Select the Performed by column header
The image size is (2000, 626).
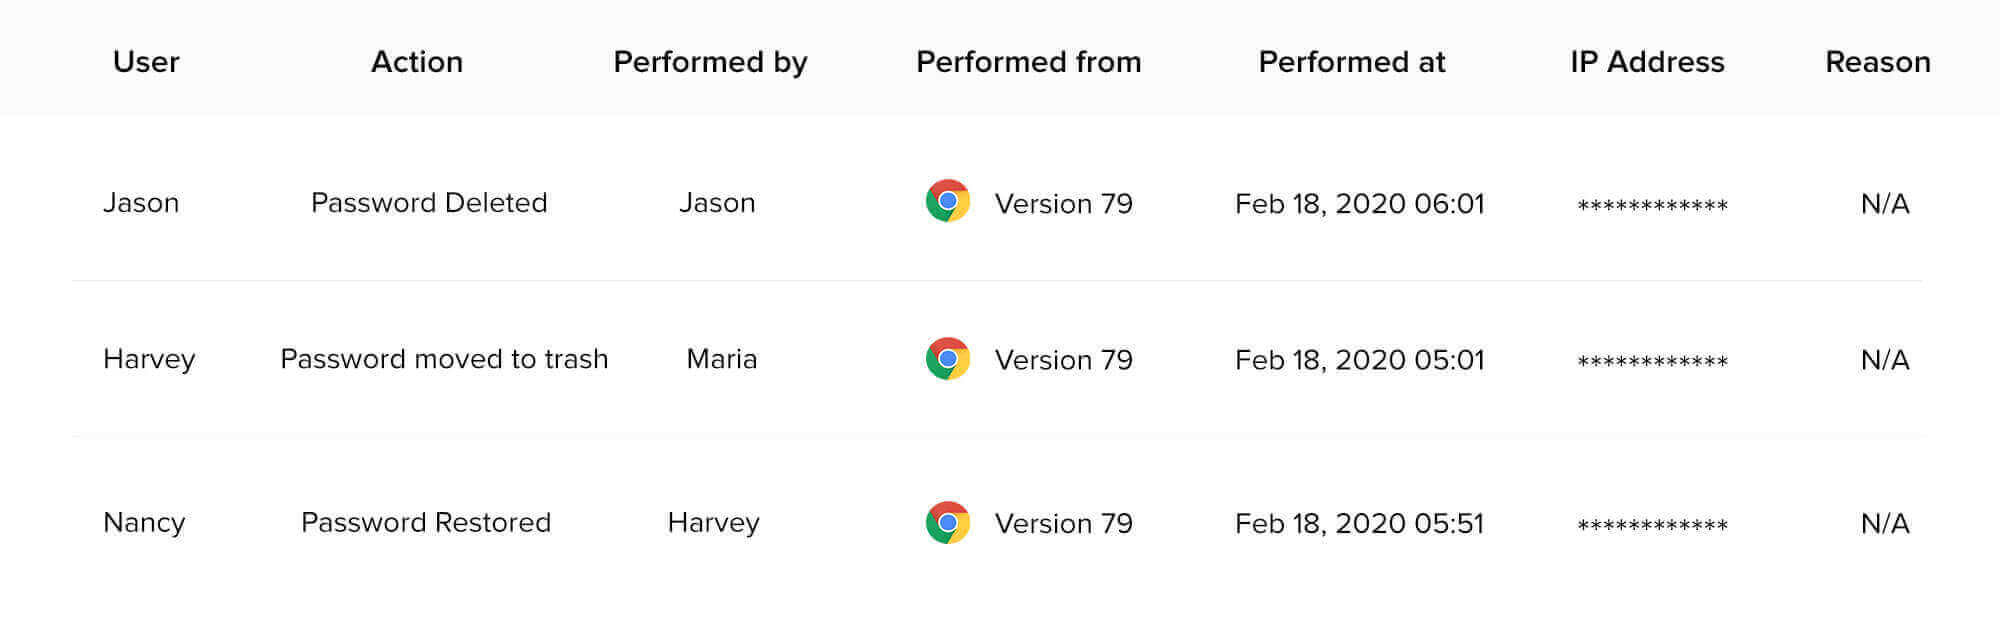click(710, 62)
